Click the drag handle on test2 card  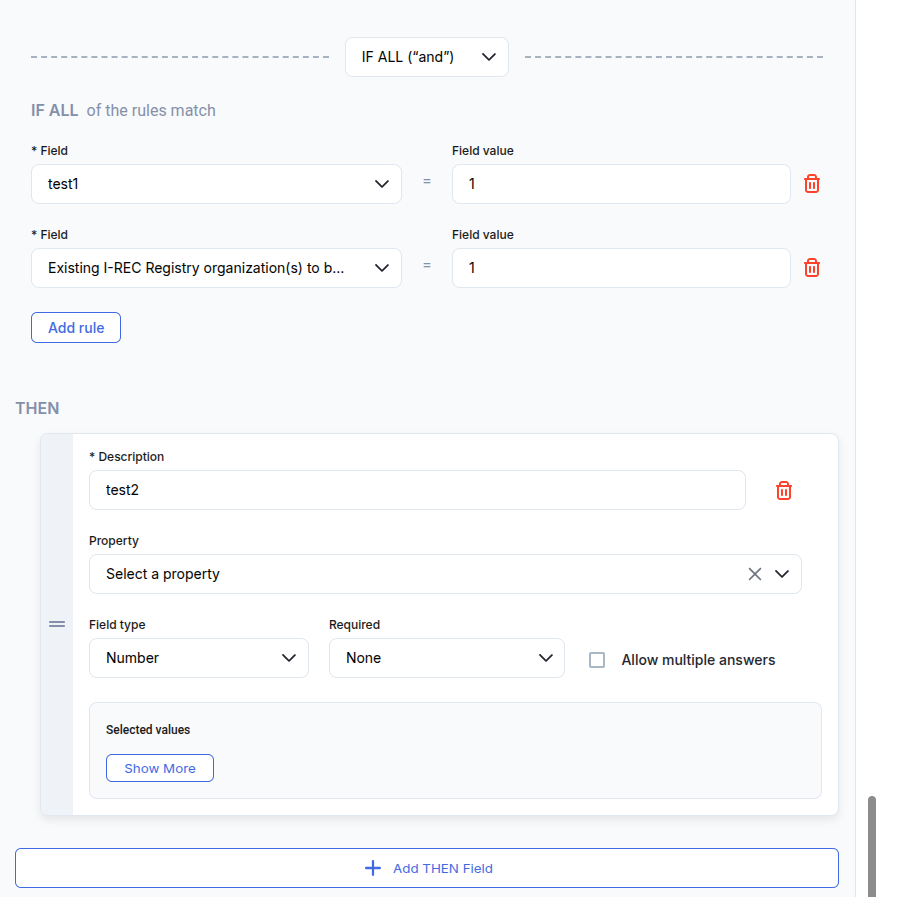click(x=57, y=624)
